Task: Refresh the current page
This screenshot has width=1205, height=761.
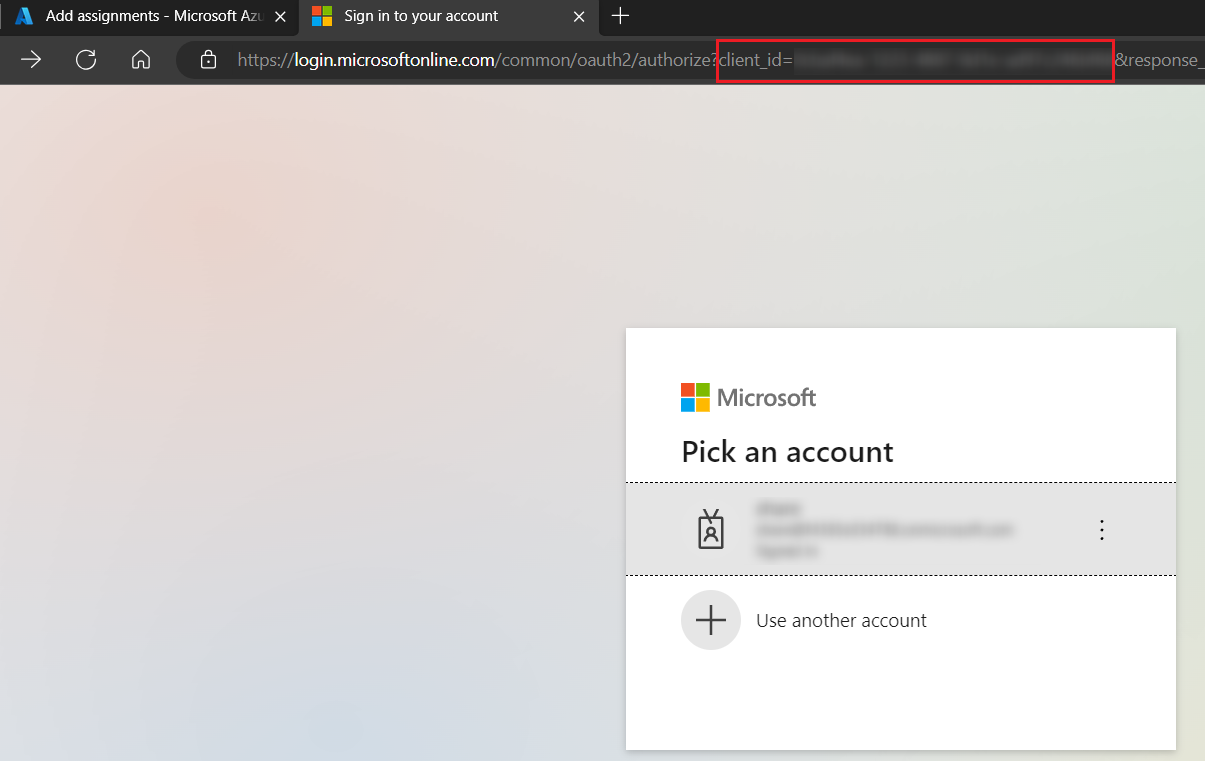Action: point(86,60)
